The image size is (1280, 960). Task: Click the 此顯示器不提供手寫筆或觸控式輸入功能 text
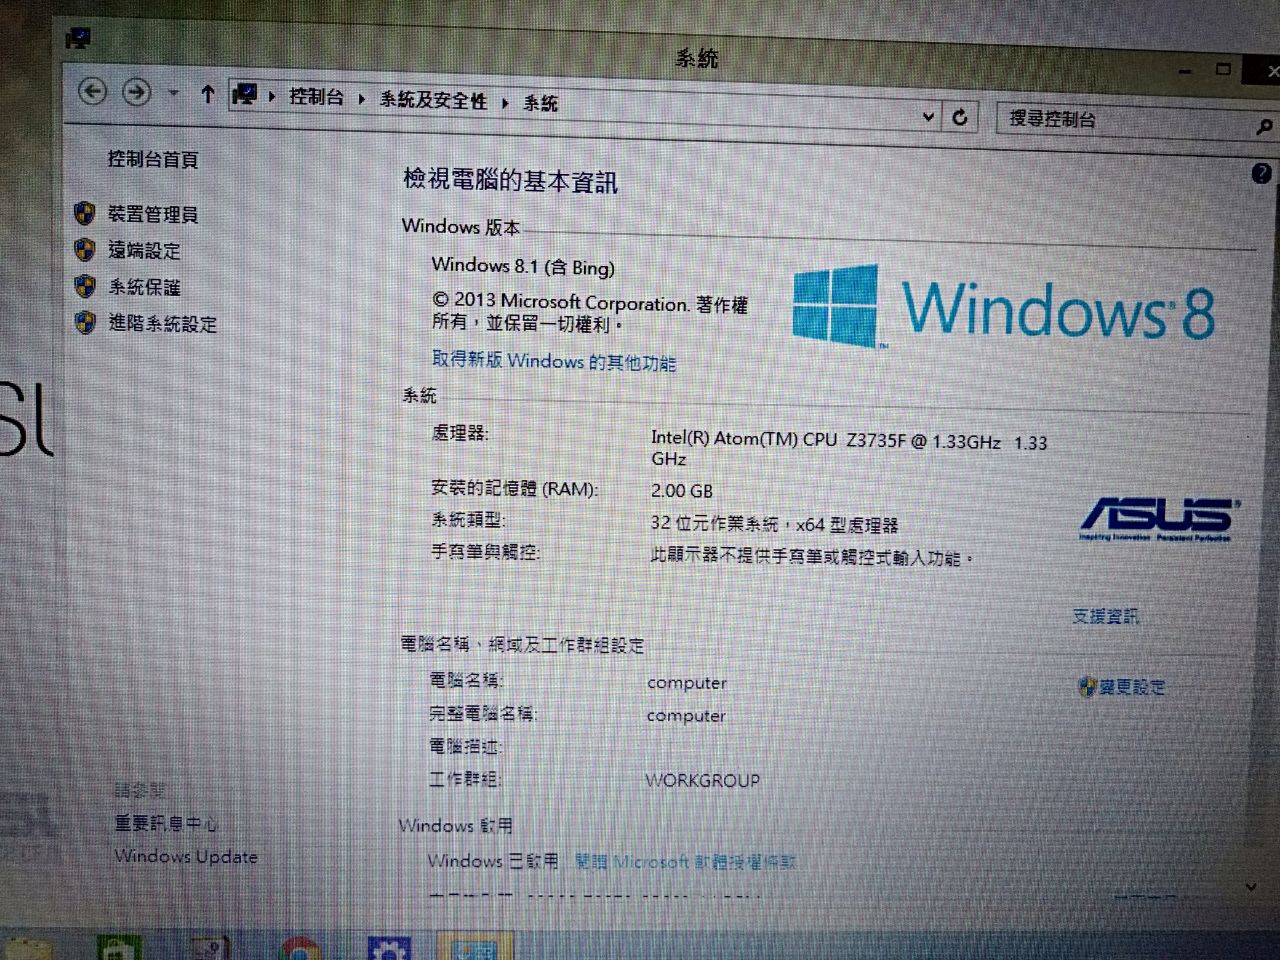[x=811, y=556]
